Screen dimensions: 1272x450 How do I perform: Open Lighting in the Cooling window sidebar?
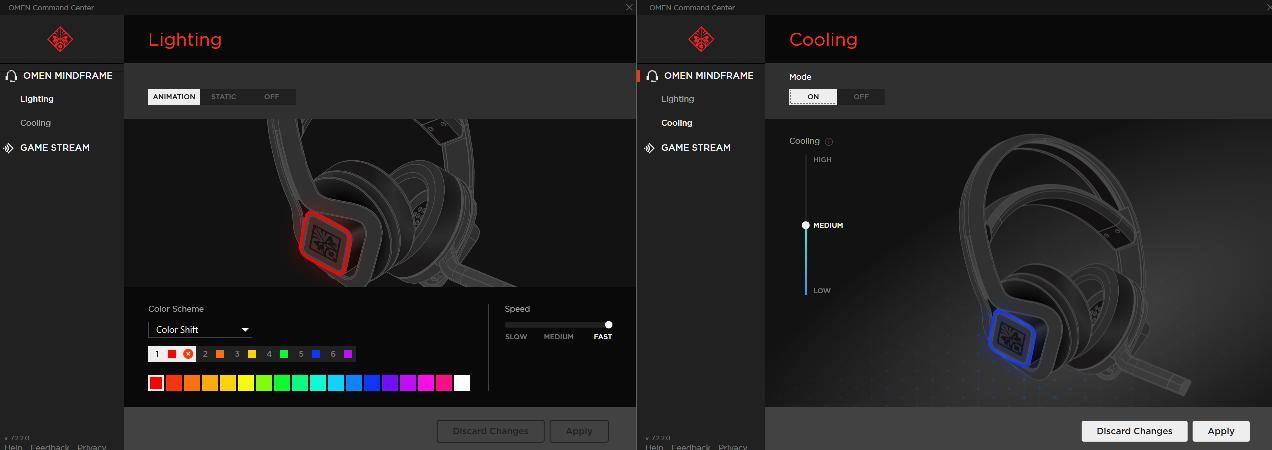coord(677,99)
